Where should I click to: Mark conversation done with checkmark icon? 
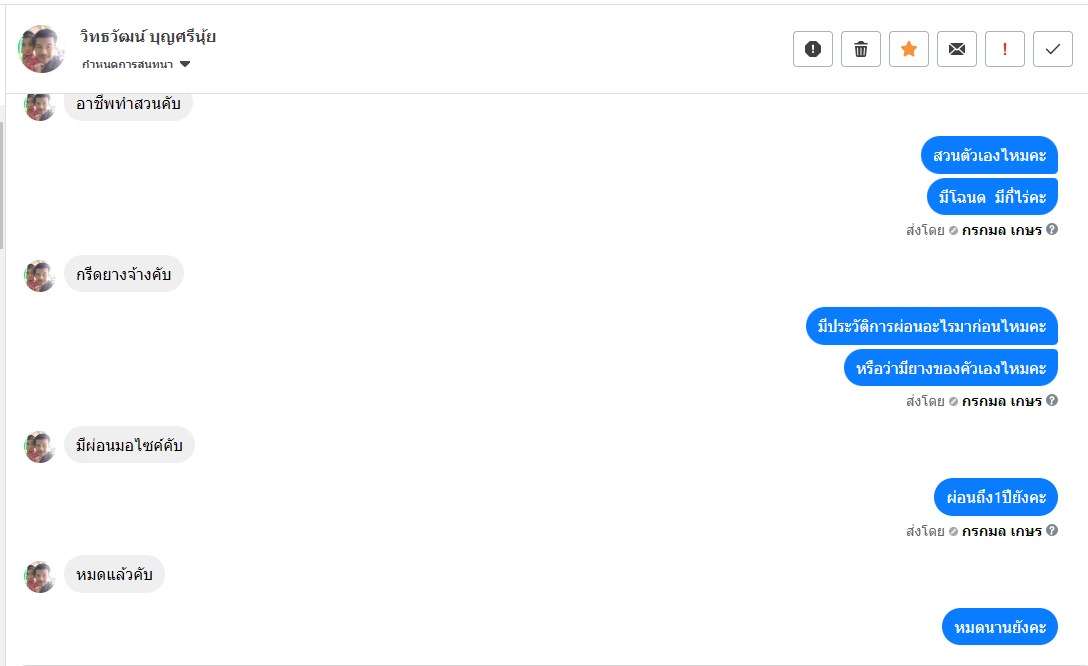click(1052, 49)
